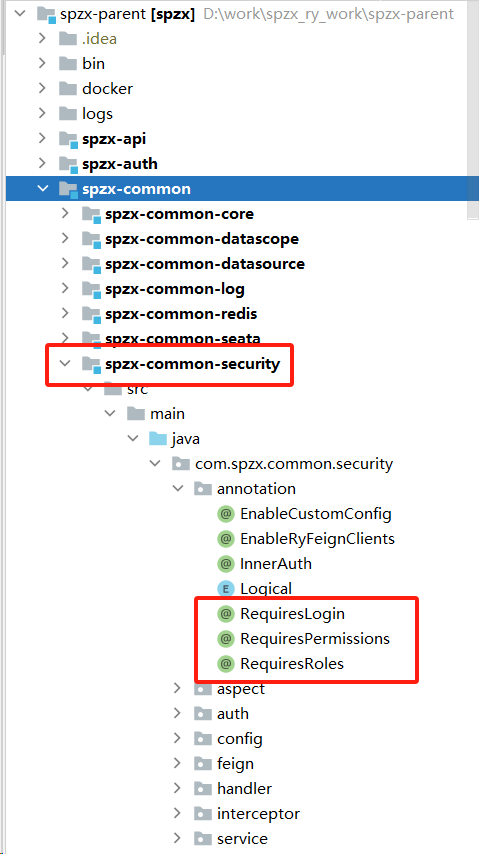
Task: Collapse the spzx-common module node
Action: [x=43, y=189]
